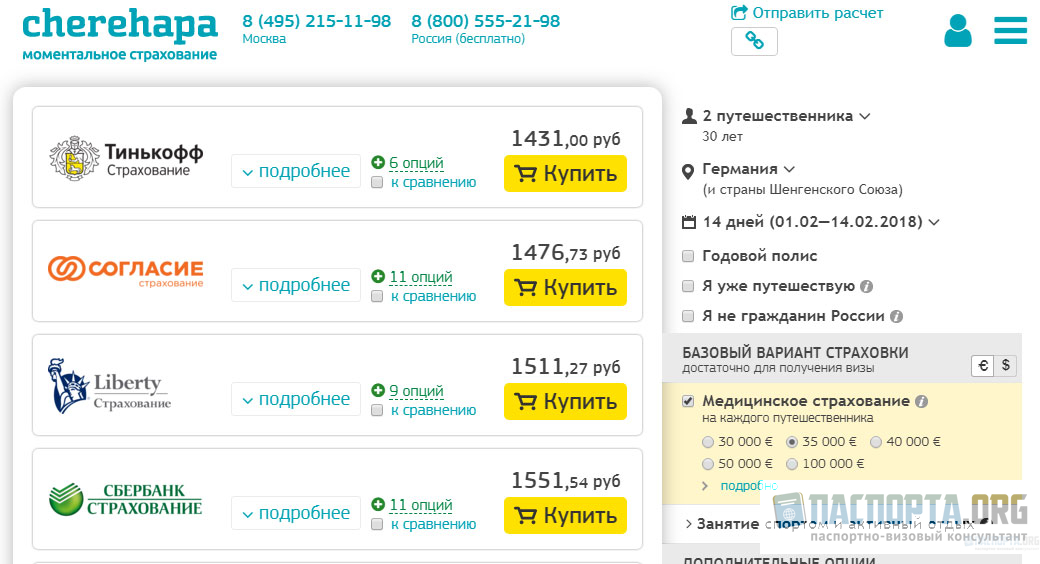
Task: Check Я не гражданин России
Action: tap(688, 317)
